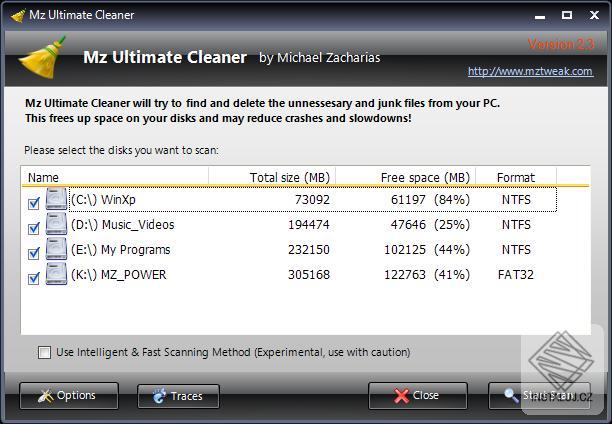Uncheck the K:\ MZ_POWER disk checkbox

coord(34,278)
